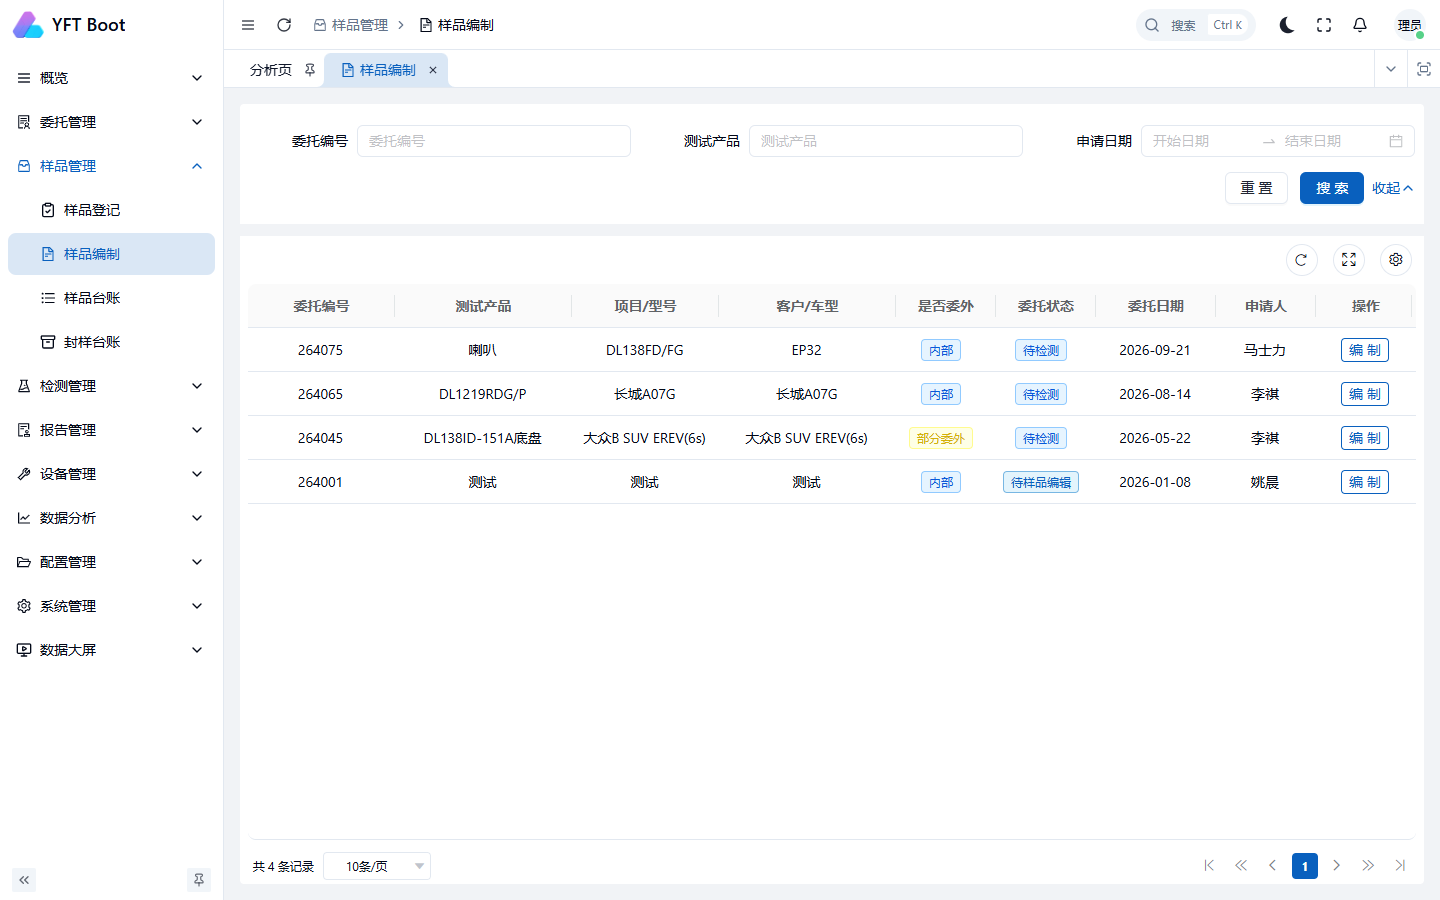Collapse filters with the 收起 link
Image resolution: width=1440 pixels, height=900 pixels.
(1392, 188)
